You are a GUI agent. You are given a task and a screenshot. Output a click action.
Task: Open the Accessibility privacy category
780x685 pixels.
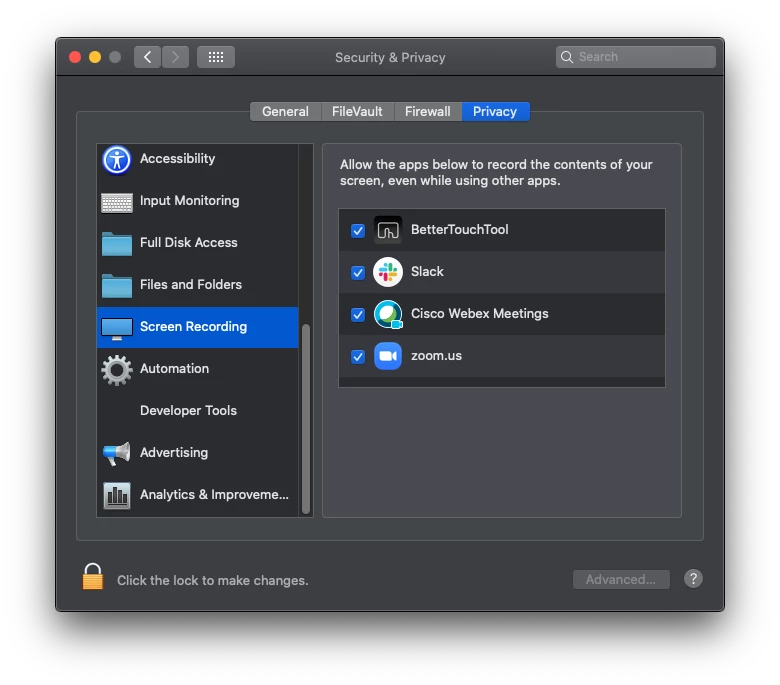(x=197, y=159)
